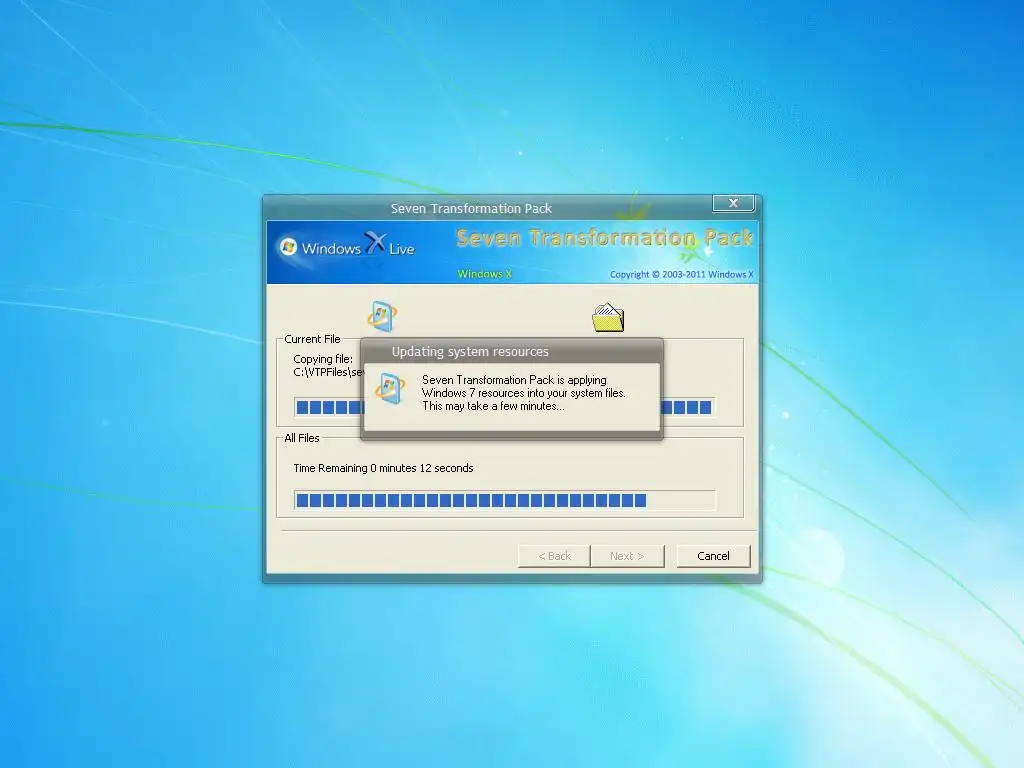Image resolution: width=1024 pixels, height=768 pixels.
Task: Click the Windows X Live logo
Action: pos(347,247)
